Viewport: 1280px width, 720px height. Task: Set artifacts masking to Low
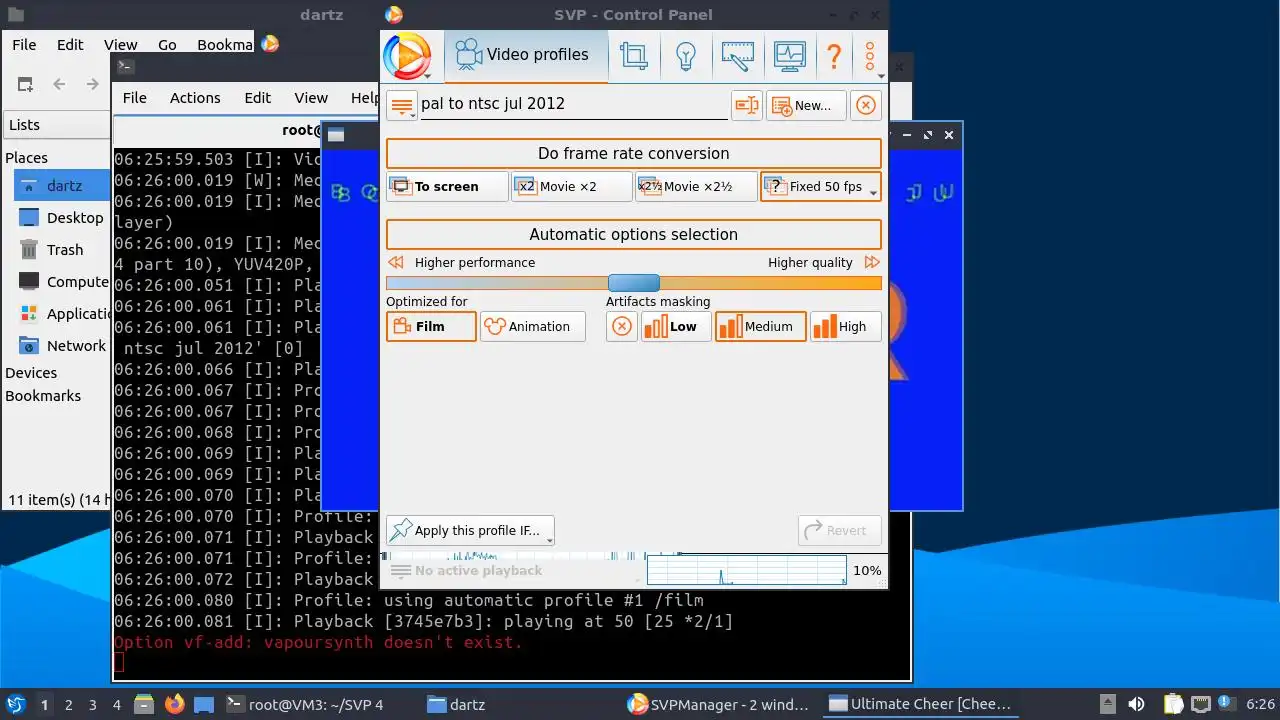[x=676, y=326]
